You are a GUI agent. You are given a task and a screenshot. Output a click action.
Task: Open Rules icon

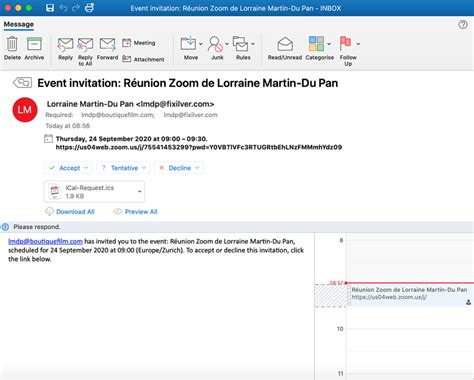(x=240, y=44)
